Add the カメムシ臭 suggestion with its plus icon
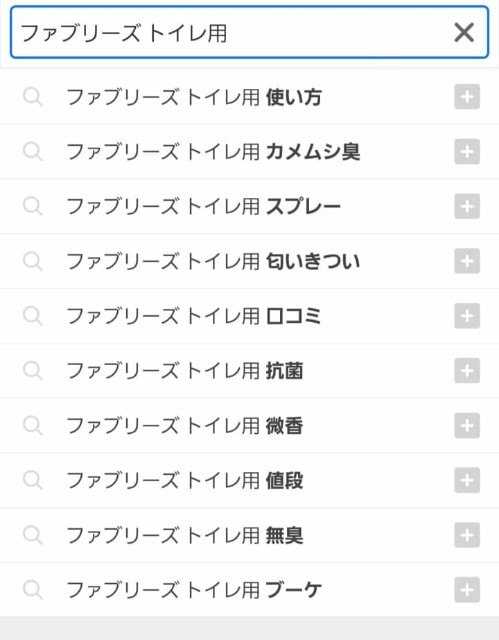Image resolution: width=499 pixels, height=640 pixels. click(467, 151)
